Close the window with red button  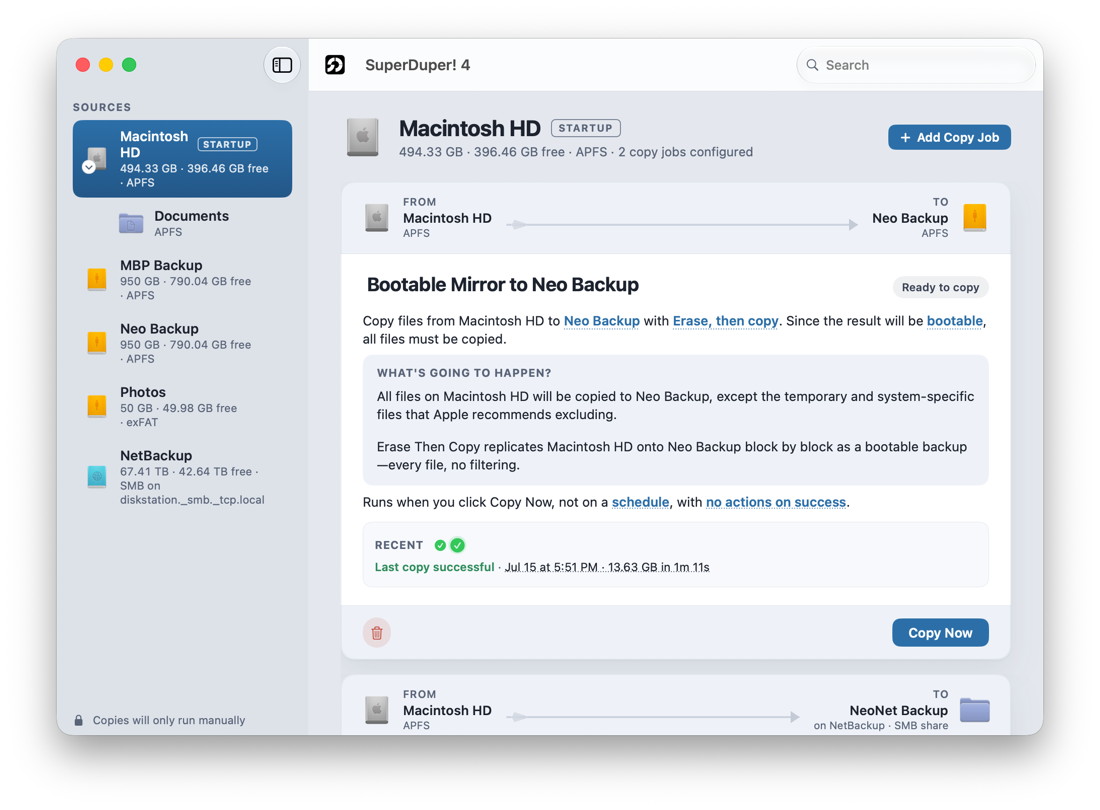(x=83, y=65)
